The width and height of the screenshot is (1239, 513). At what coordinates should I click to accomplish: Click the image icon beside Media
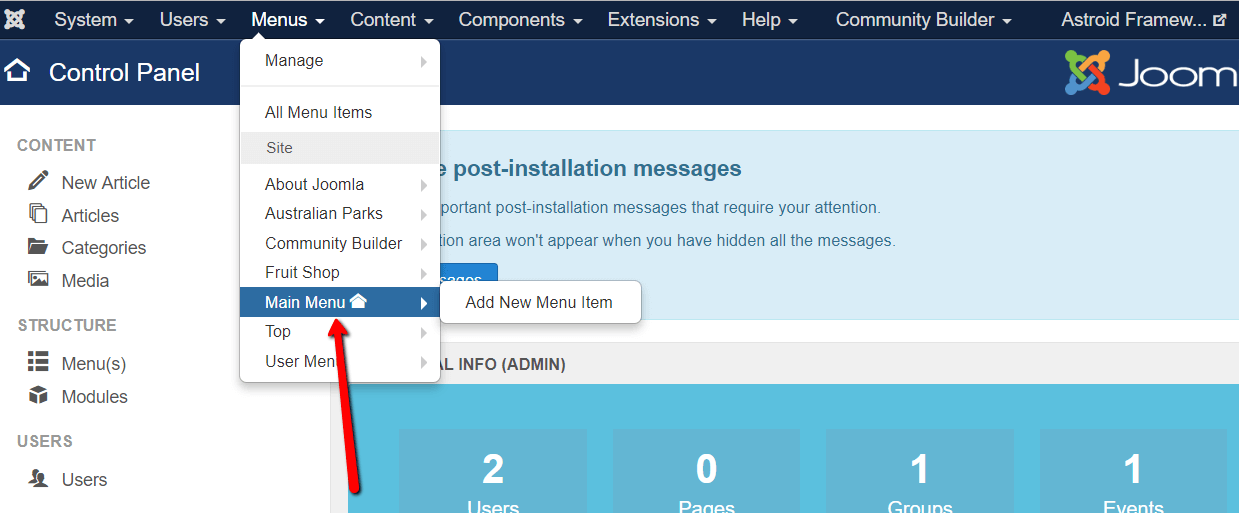[x=38, y=279]
